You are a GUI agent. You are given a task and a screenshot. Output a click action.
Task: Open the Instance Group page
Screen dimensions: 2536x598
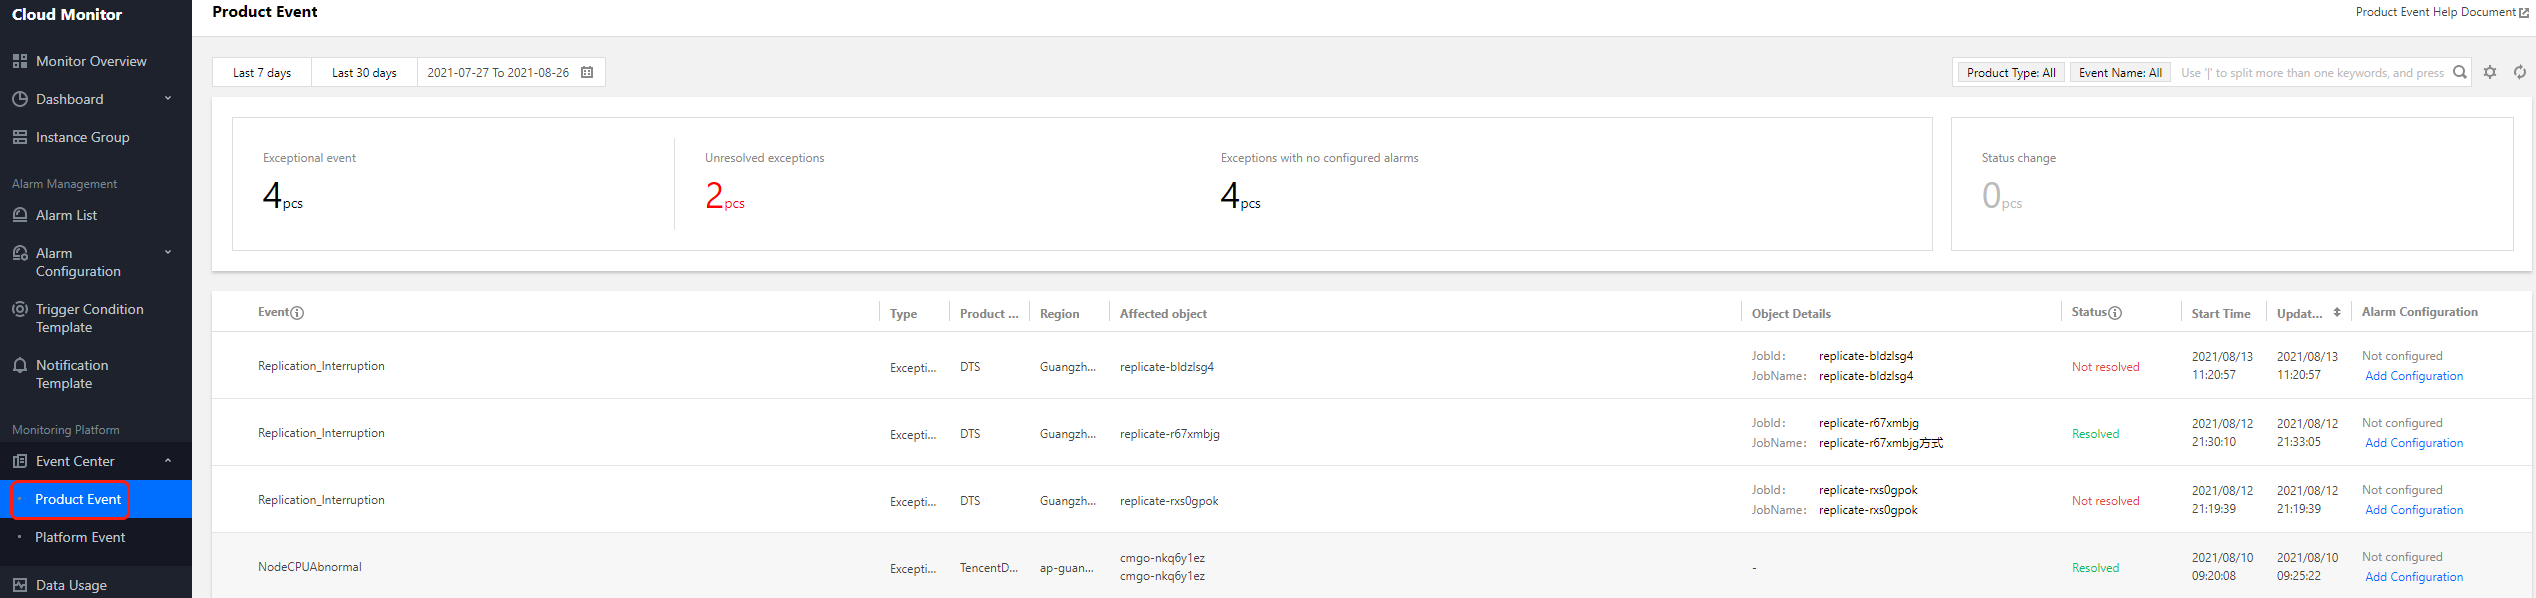coord(82,137)
